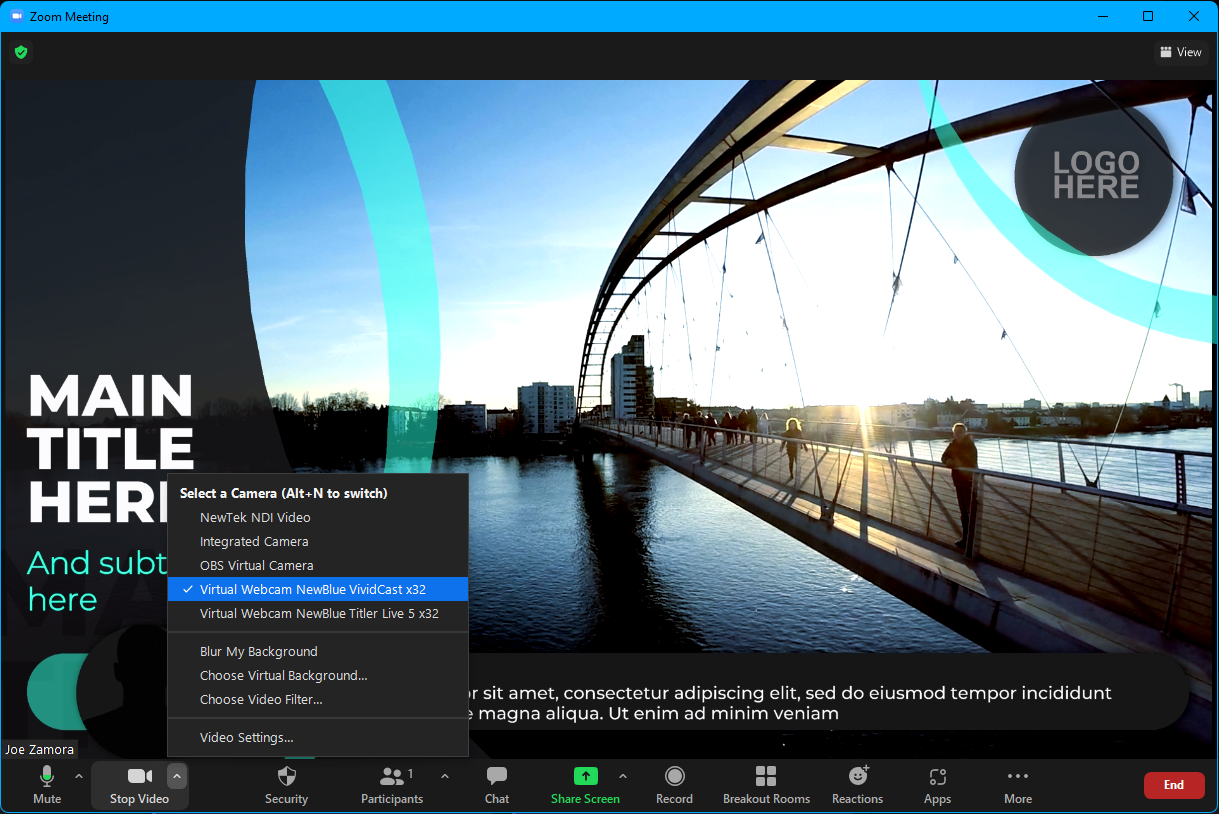Image resolution: width=1219 pixels, height=814 pixels.
Task: Click the Security shield icon
Action: [286, 777]
